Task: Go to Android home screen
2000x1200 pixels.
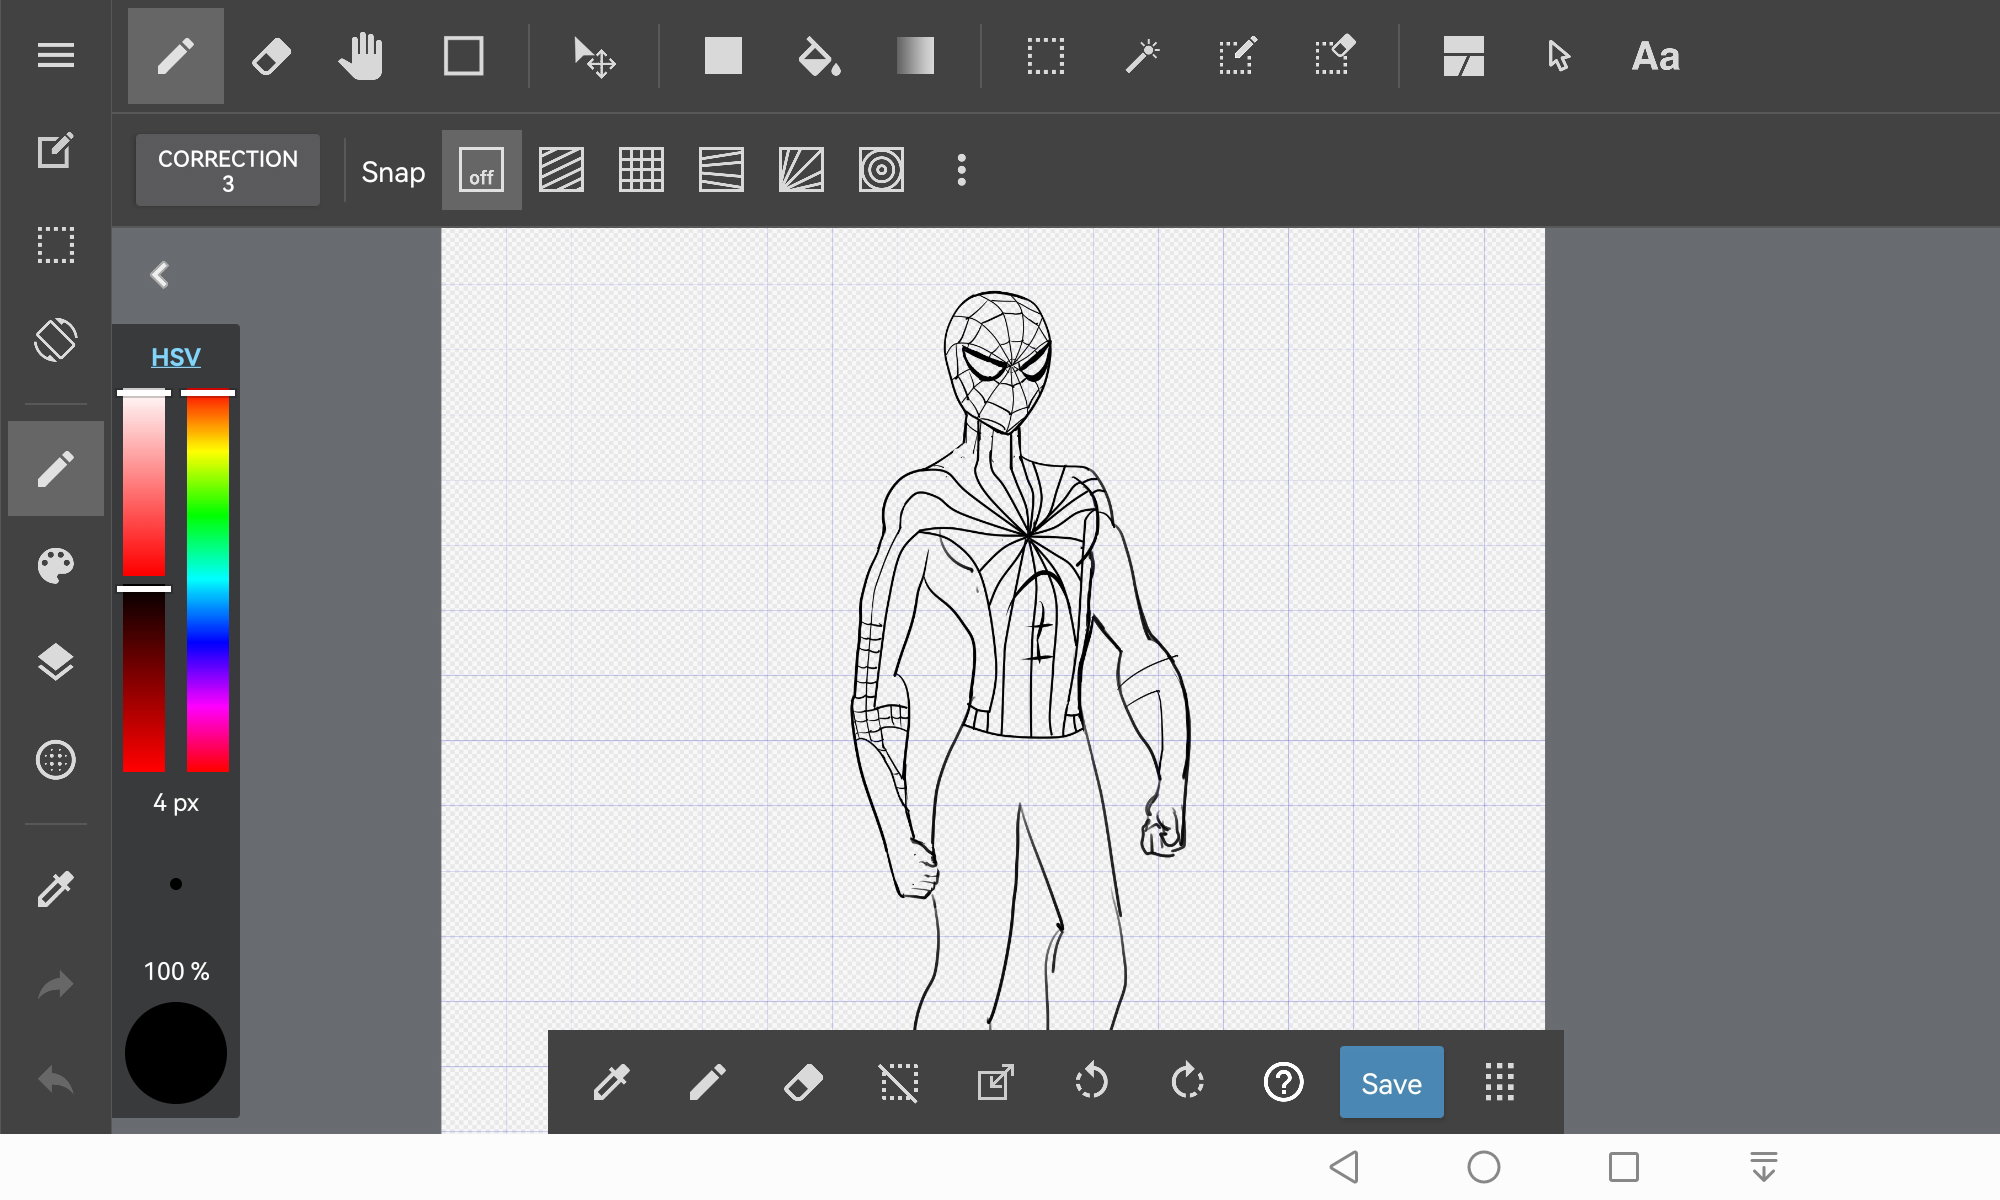Action: tap(1484, 1167)
